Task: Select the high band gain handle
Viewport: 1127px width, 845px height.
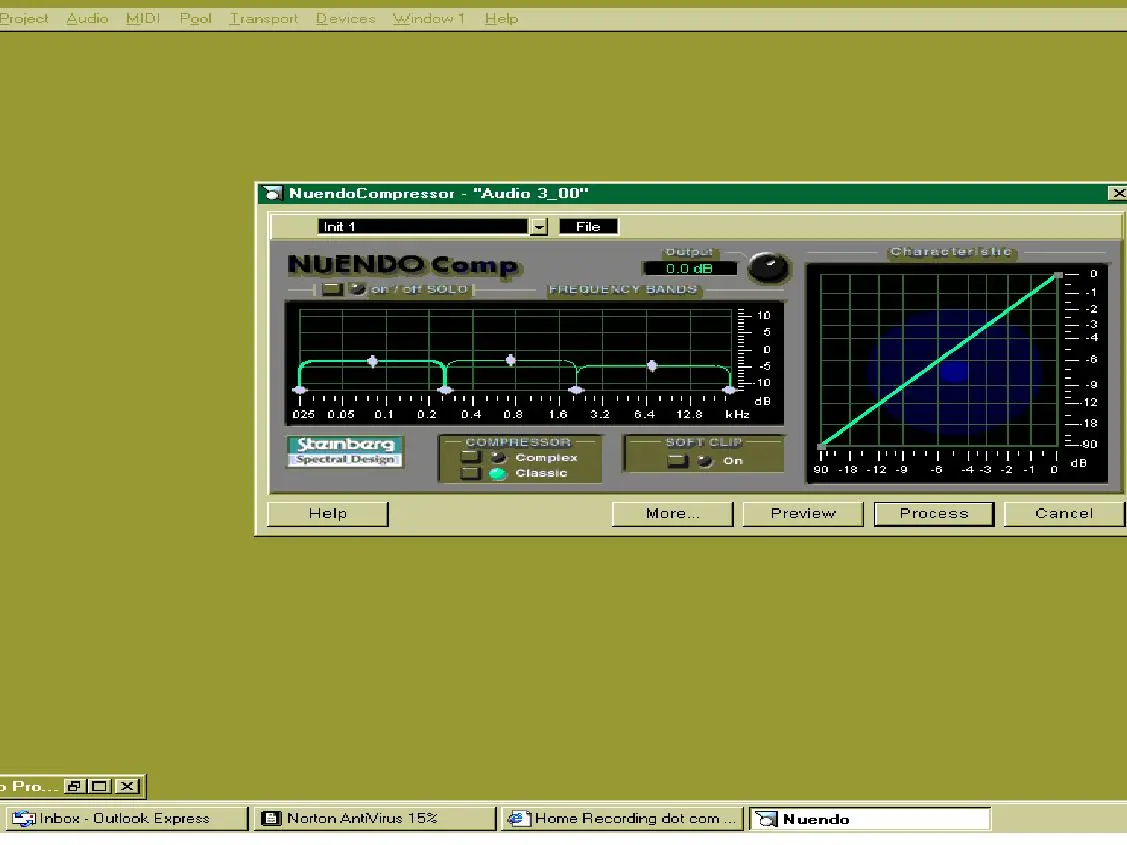Action: [x=652, y=366]
